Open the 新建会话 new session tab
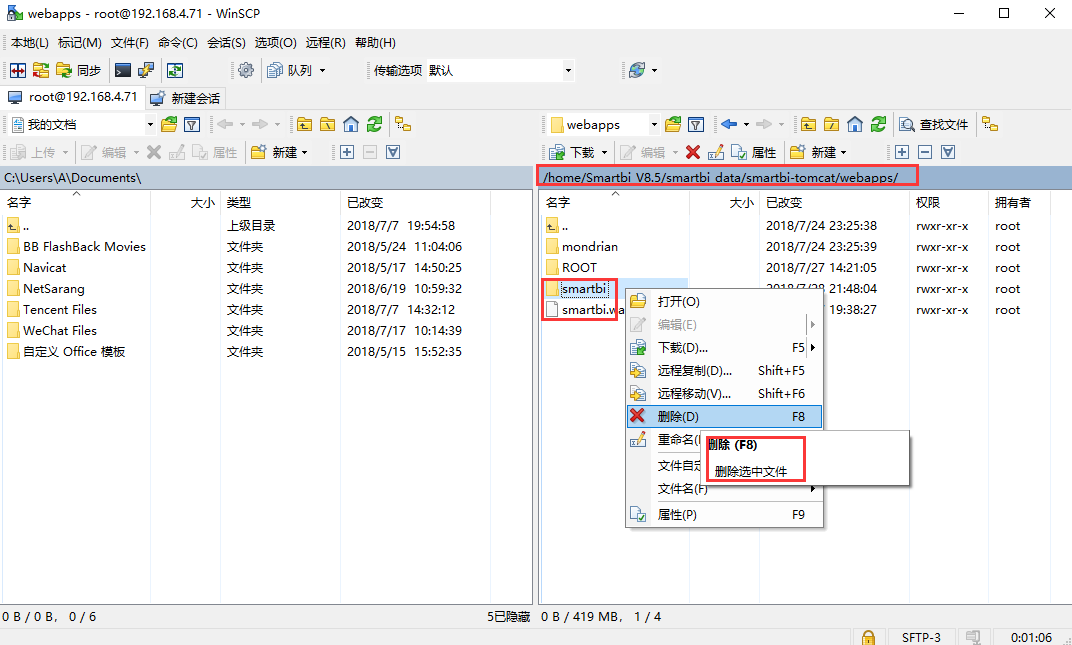The height and width of the screenshot is (645, 1072). tap(186, 98)
